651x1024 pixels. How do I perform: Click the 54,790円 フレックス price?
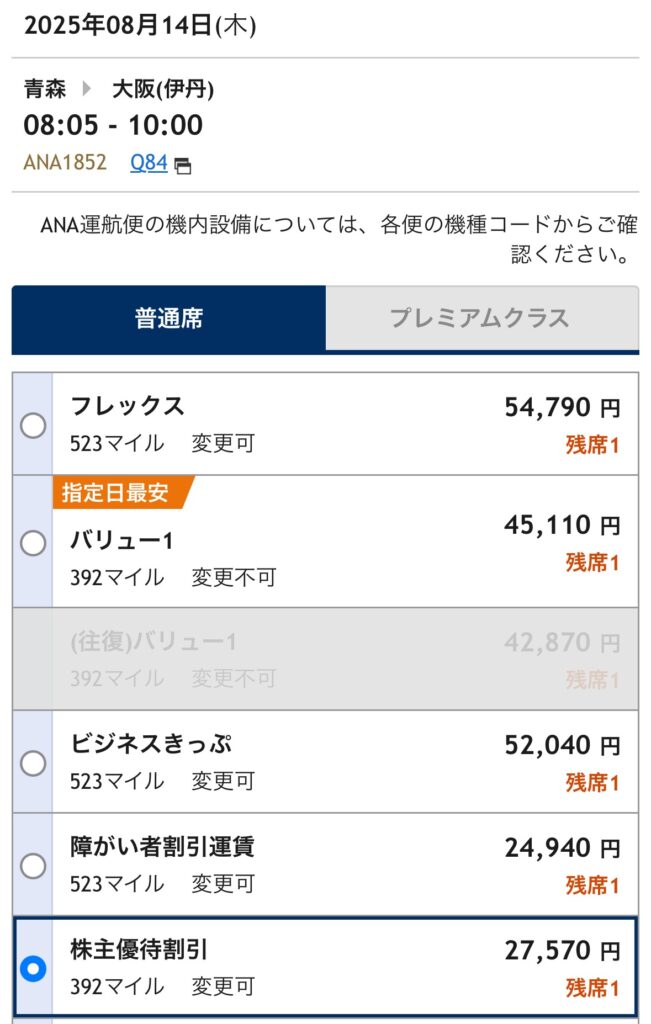pyautogui.click(x=562, y=408)
